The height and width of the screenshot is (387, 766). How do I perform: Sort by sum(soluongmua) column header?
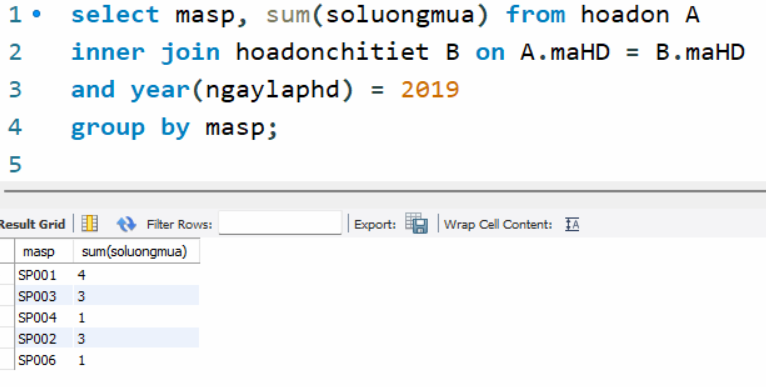pyautogui.click(x=136, y=252)
